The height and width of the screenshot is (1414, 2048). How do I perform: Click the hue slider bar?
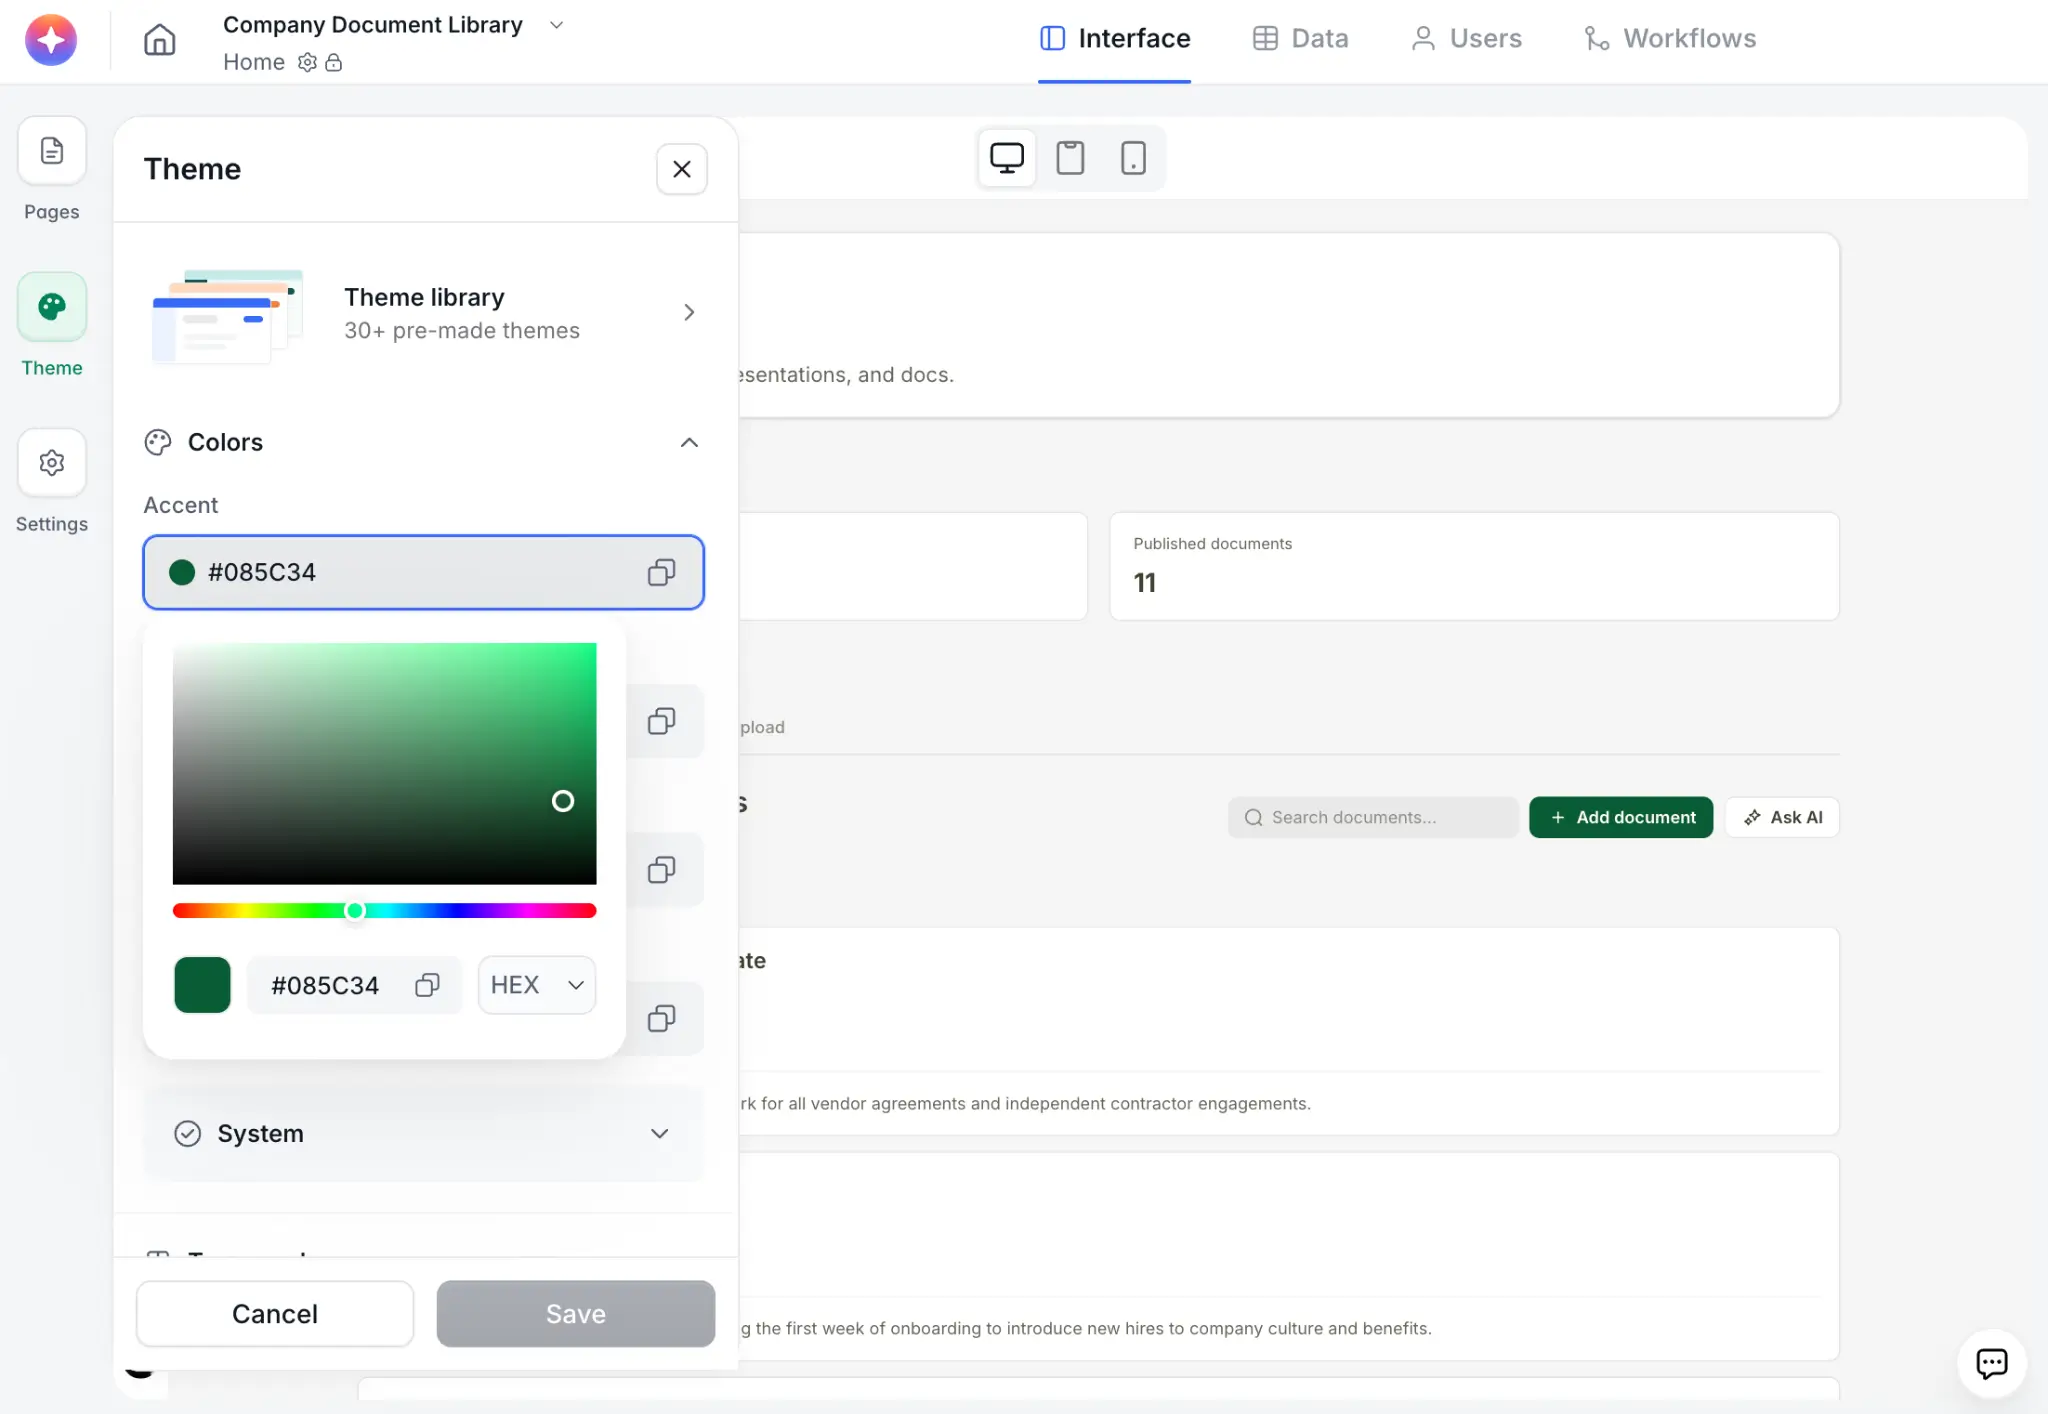coord(480,911)
